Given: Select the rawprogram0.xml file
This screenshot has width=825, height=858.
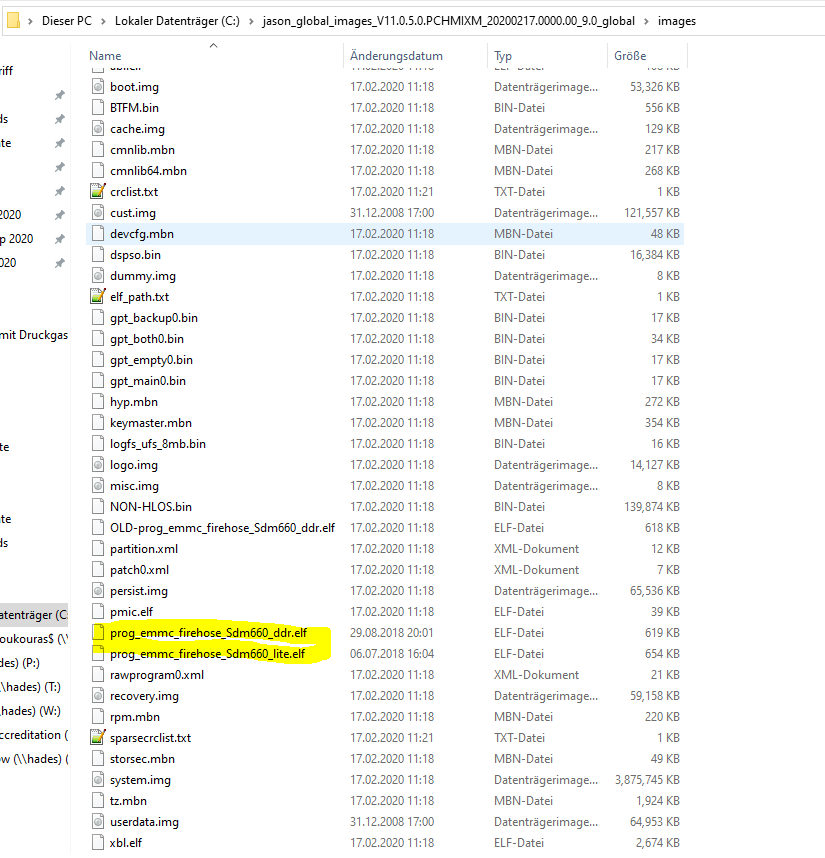Looking at the screenshot, I should tap(157, 674).
